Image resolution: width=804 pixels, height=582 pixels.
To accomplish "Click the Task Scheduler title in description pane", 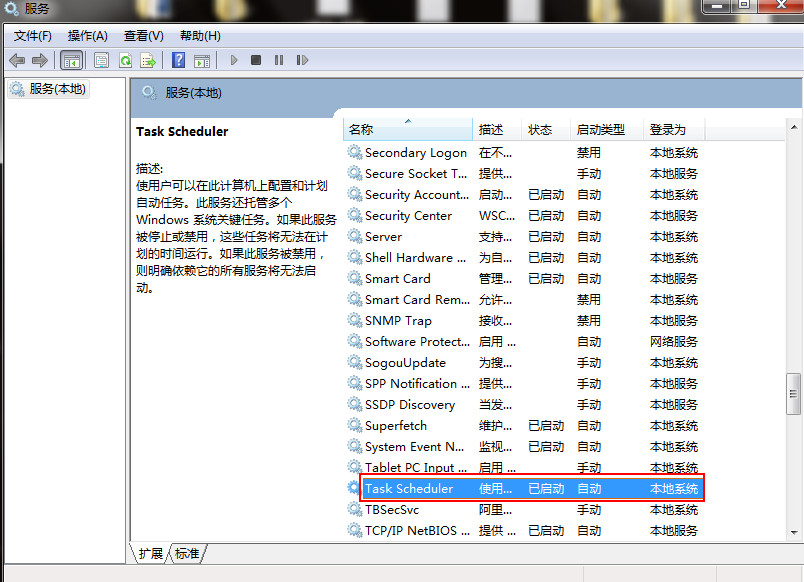I will (182, 132).
